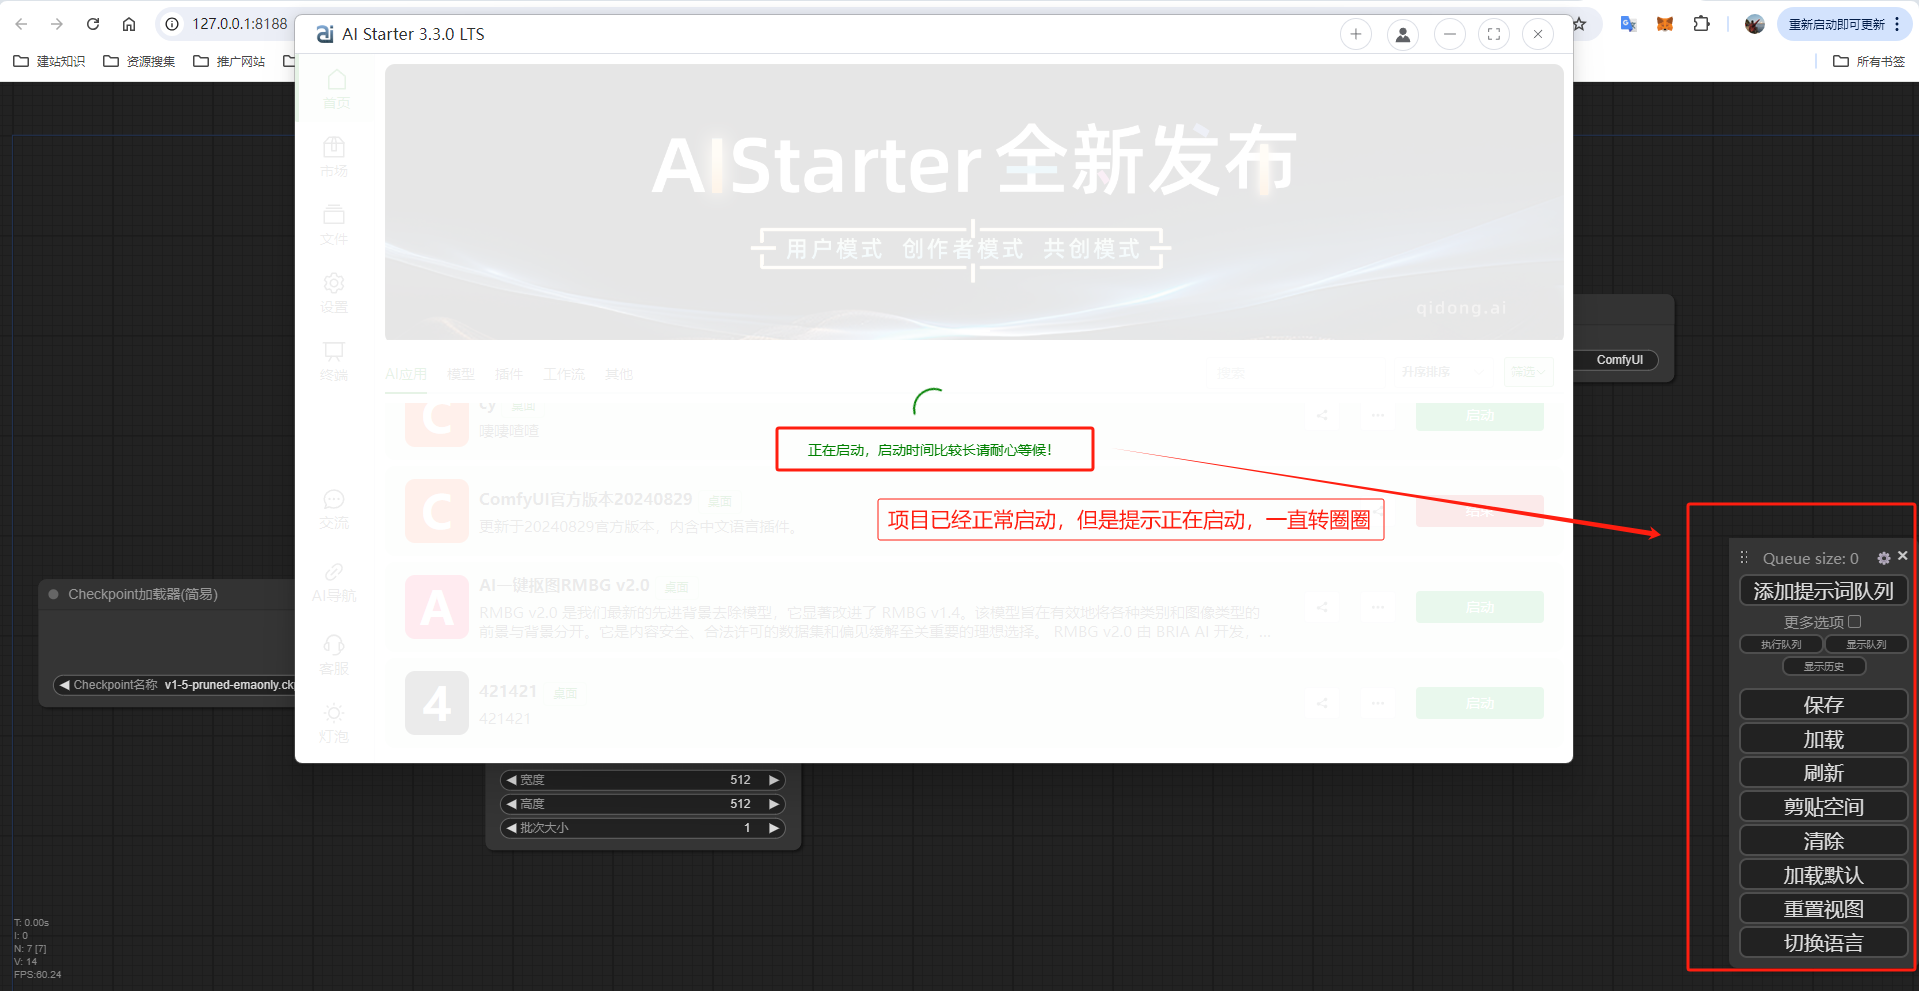Click the plus icon in AI Starter title bar

click(x=1356, y=34)
